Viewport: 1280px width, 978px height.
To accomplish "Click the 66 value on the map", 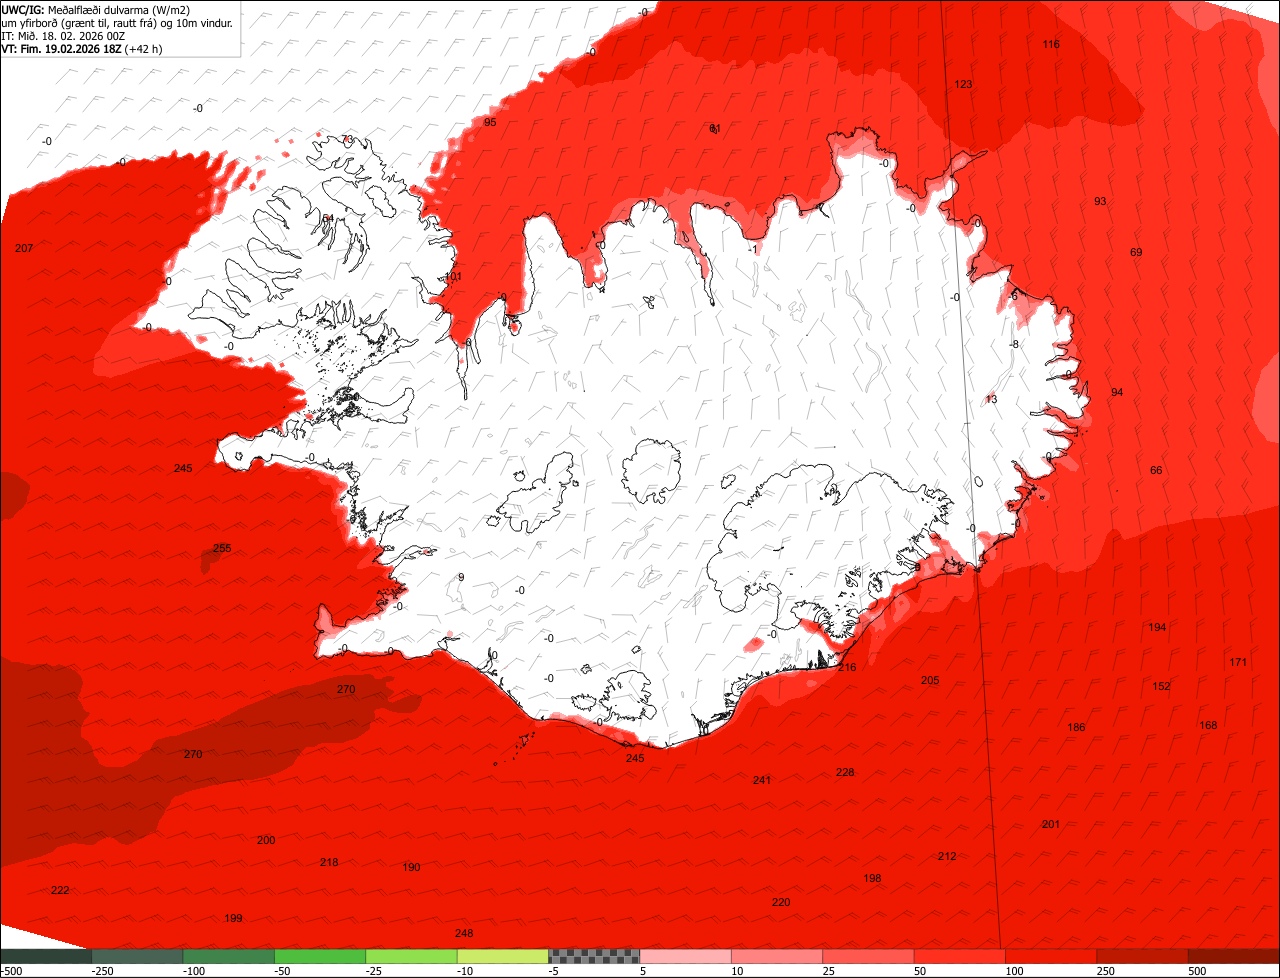I will point(1156,470).
